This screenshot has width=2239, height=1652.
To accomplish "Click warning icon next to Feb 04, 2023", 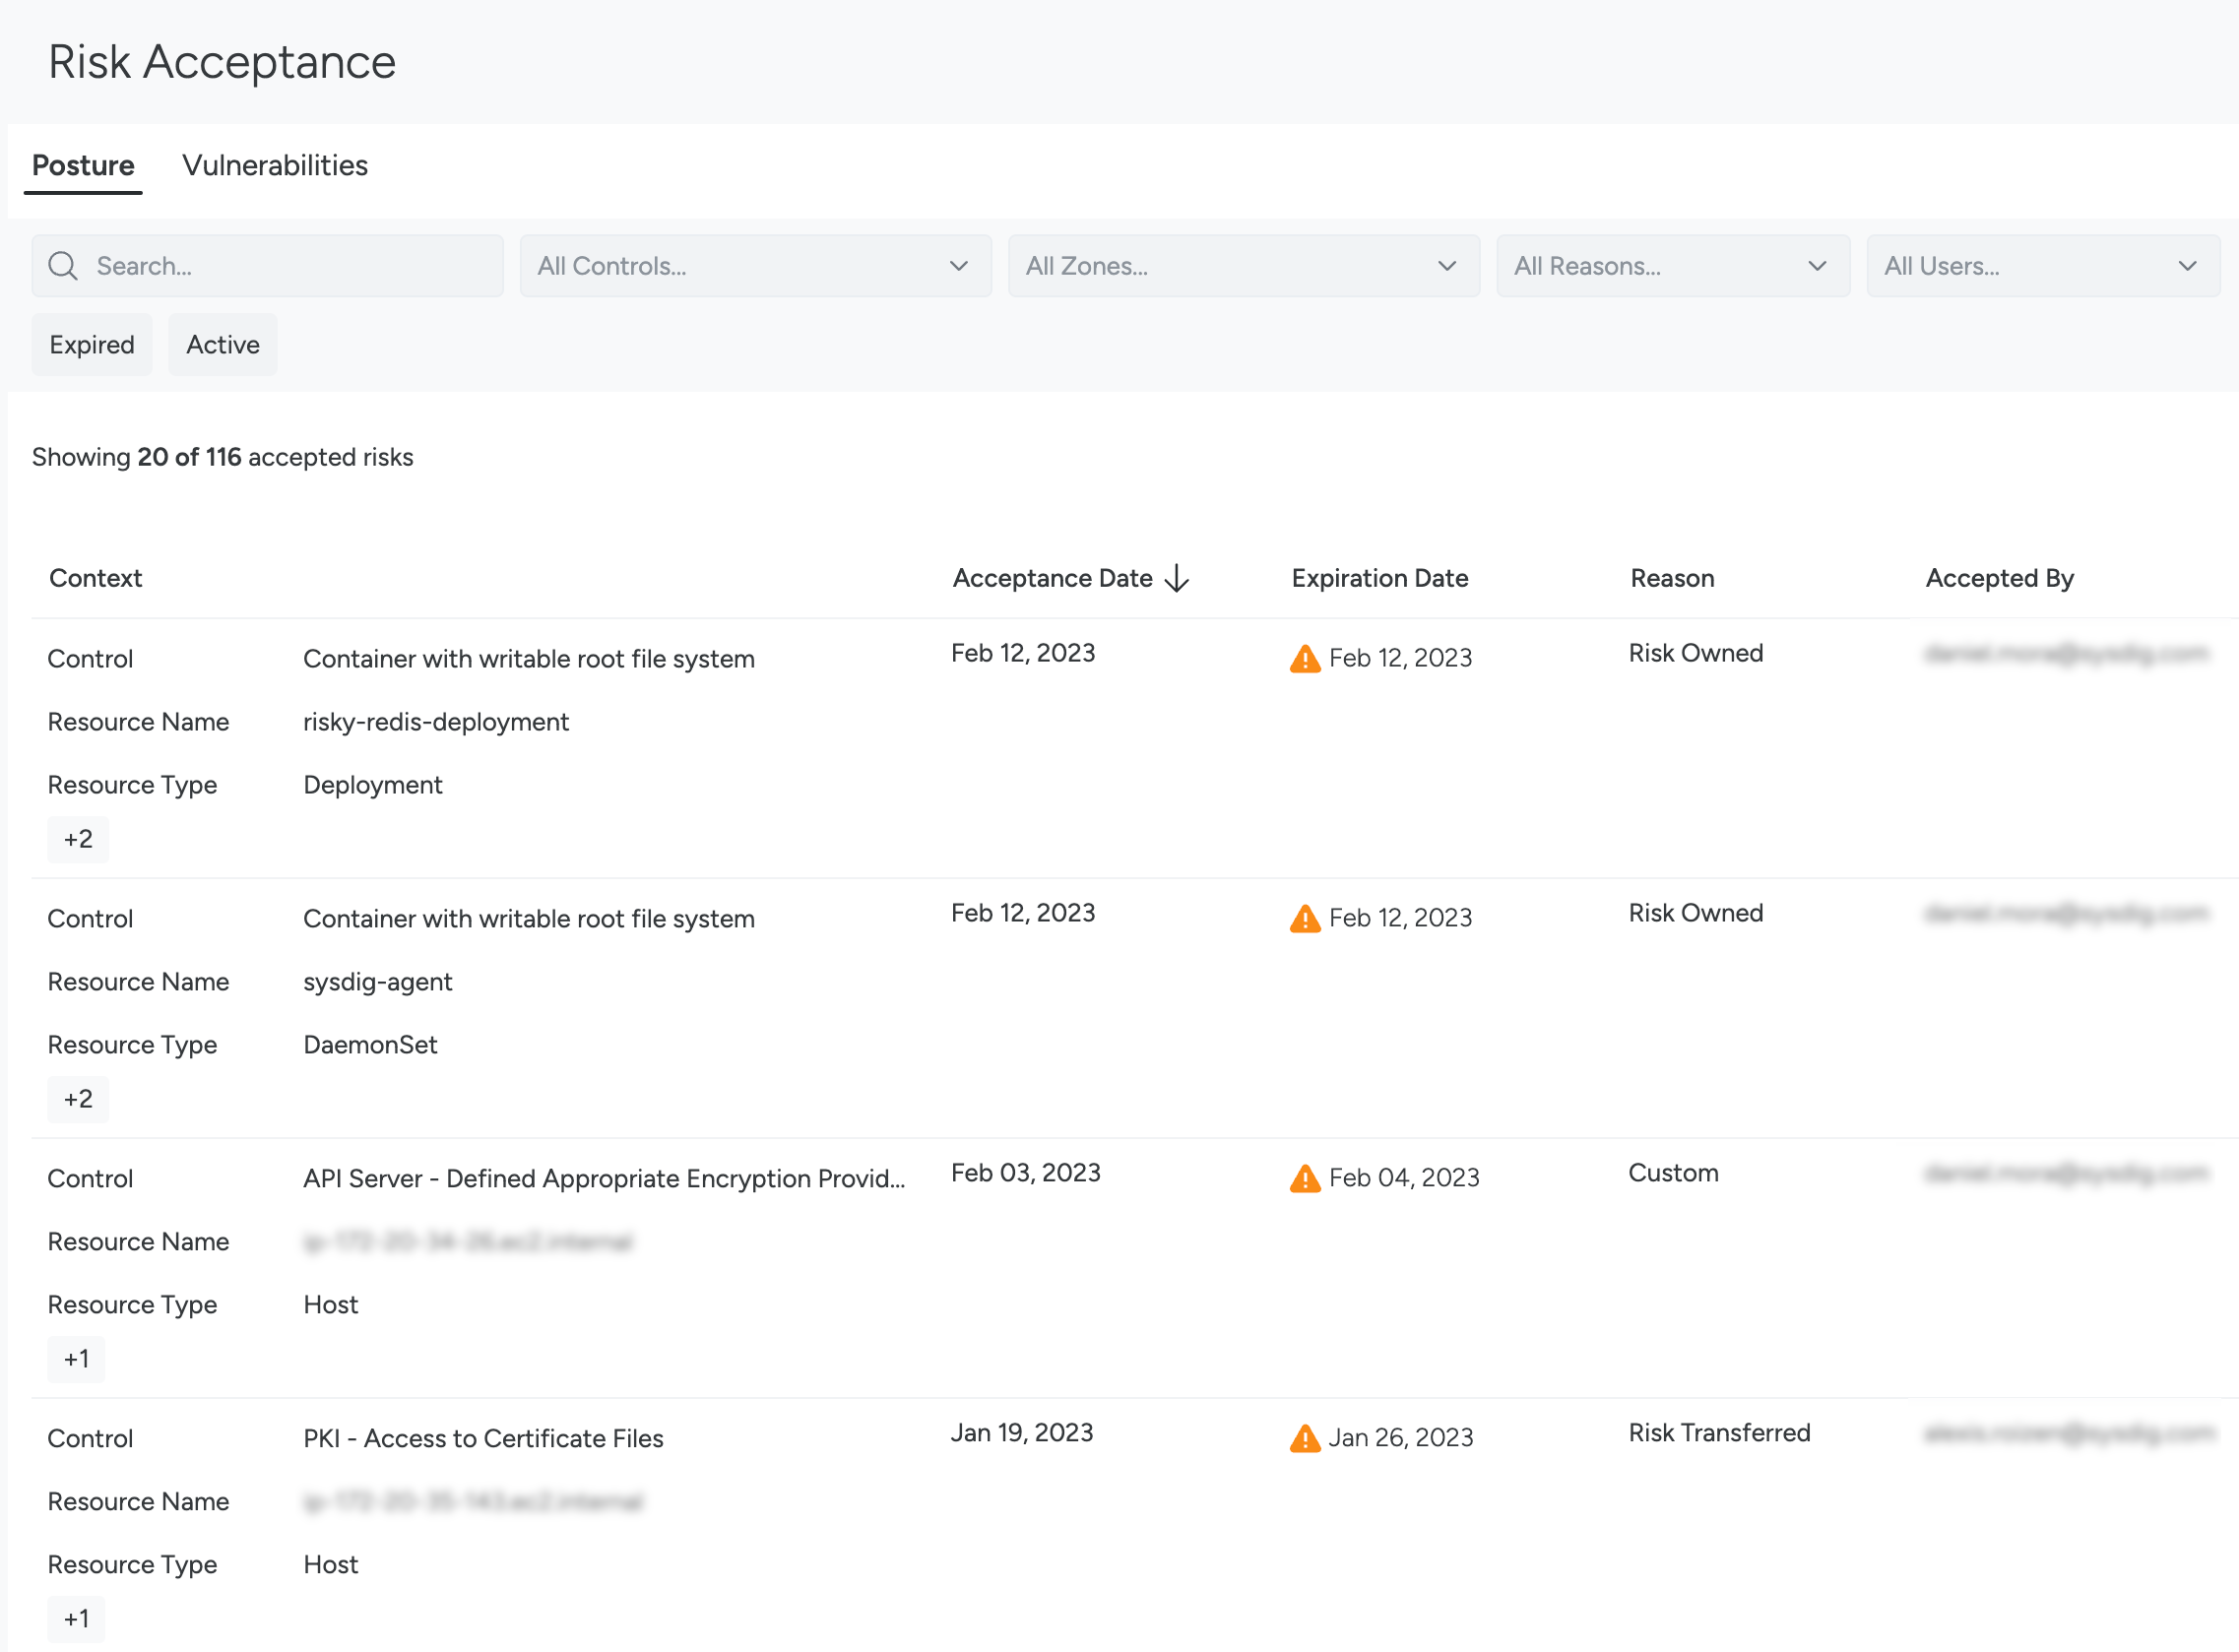I will point(1305,1179).
